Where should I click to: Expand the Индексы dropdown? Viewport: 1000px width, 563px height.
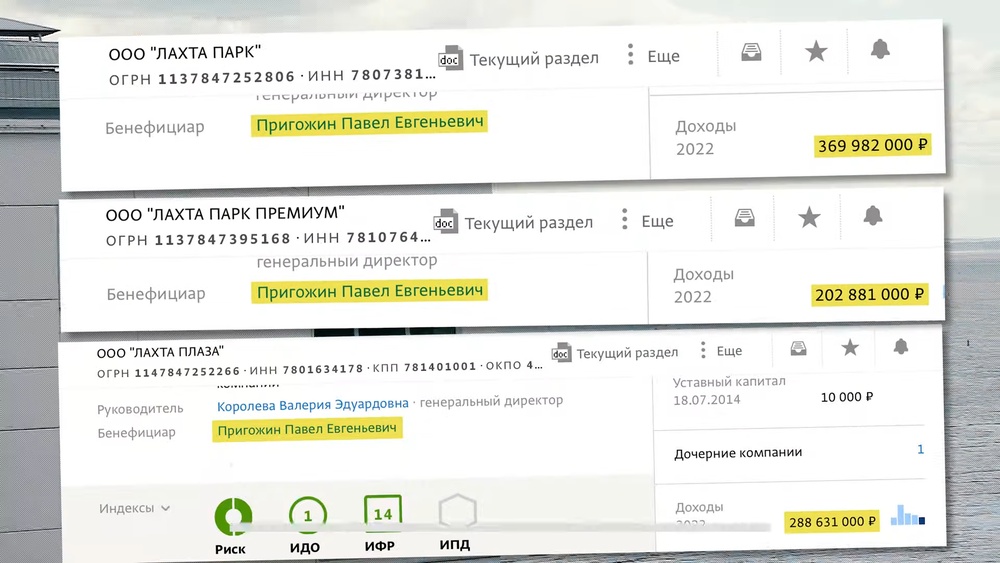(x=134, y=508)
